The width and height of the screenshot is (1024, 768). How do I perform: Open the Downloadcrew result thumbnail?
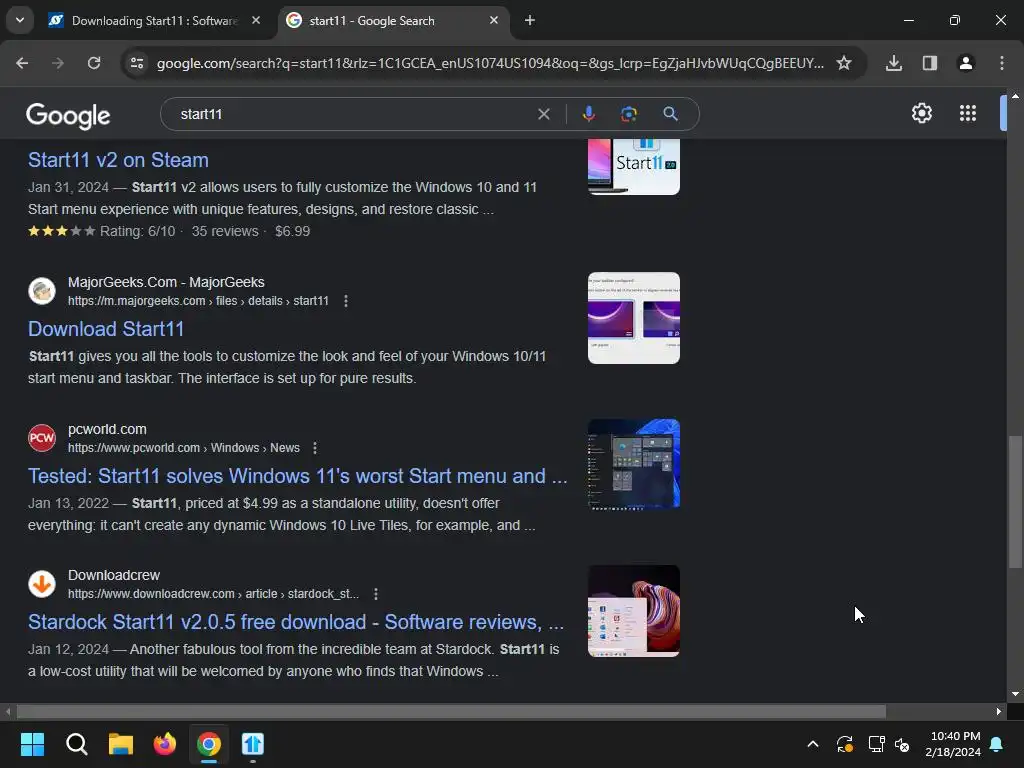click(x=633, y=611)
